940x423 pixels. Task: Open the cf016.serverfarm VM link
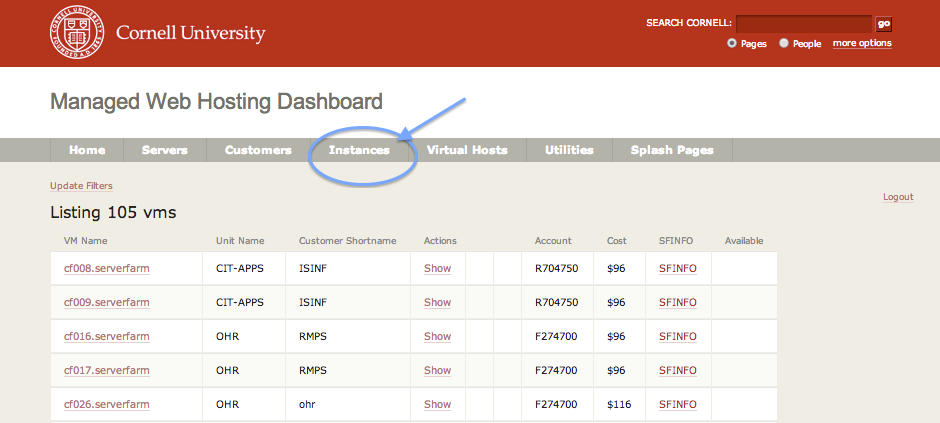107,337
